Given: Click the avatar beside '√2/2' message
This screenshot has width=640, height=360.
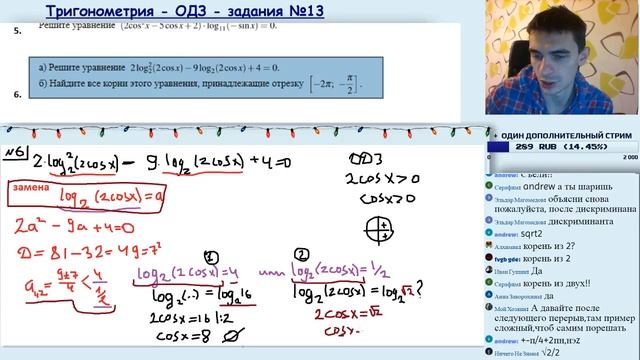Looking at the screenshot, I should pos(489,351).
